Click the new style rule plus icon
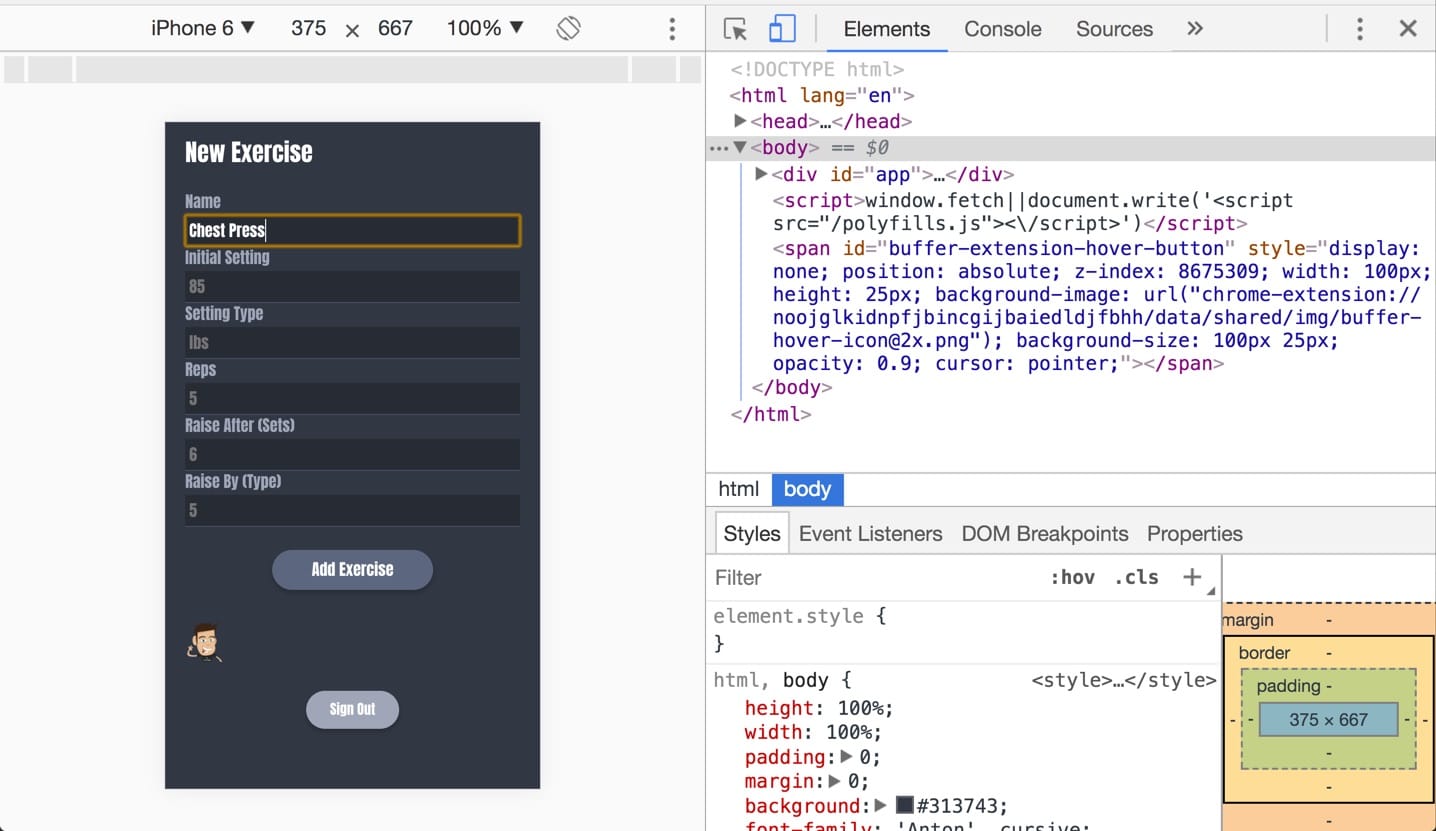This screenshot has height=831, width=1436. pyautogui.click(x=1192, y=577)
